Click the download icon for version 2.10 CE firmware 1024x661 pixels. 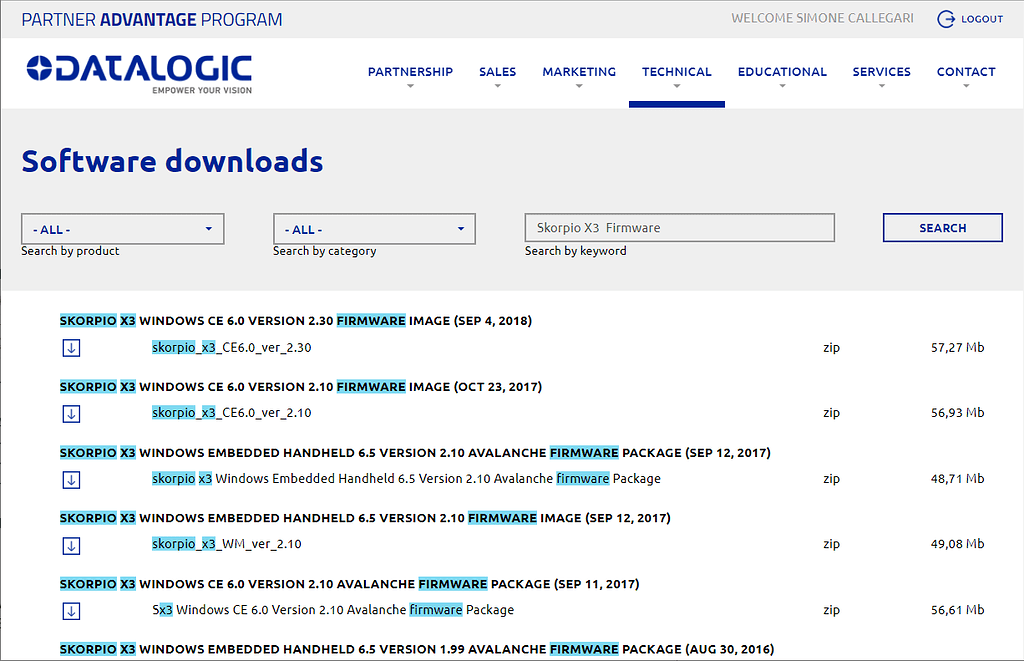[x=70, y=412]
